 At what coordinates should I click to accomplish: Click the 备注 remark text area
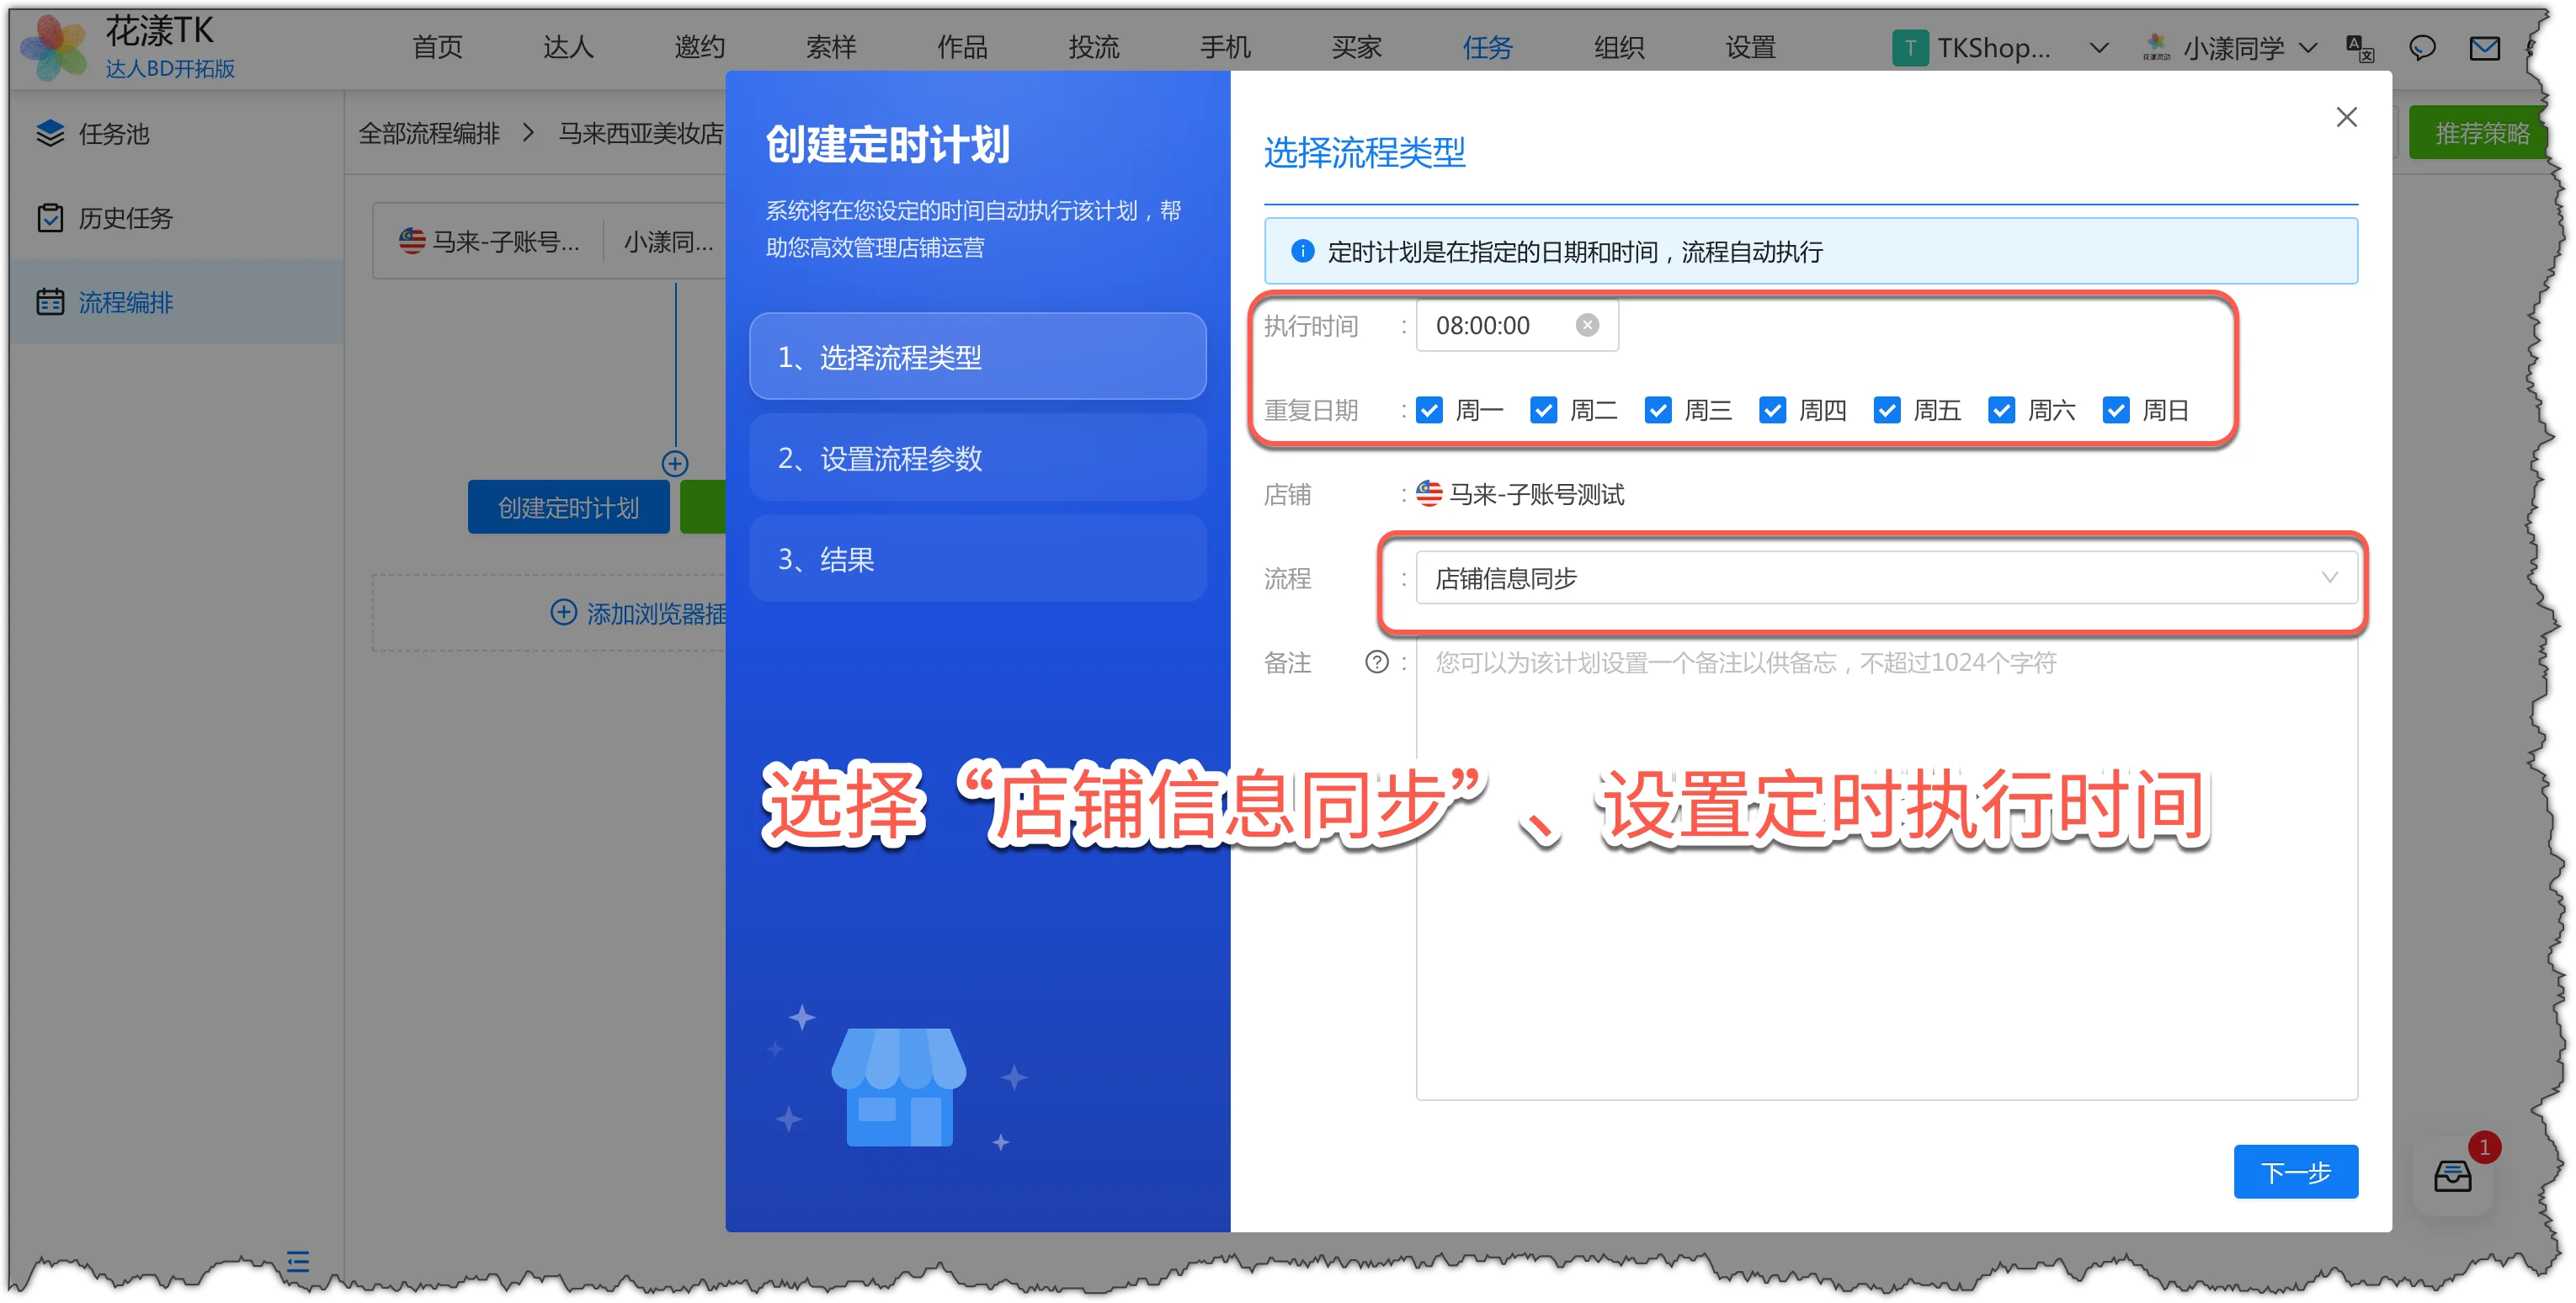1886,868
